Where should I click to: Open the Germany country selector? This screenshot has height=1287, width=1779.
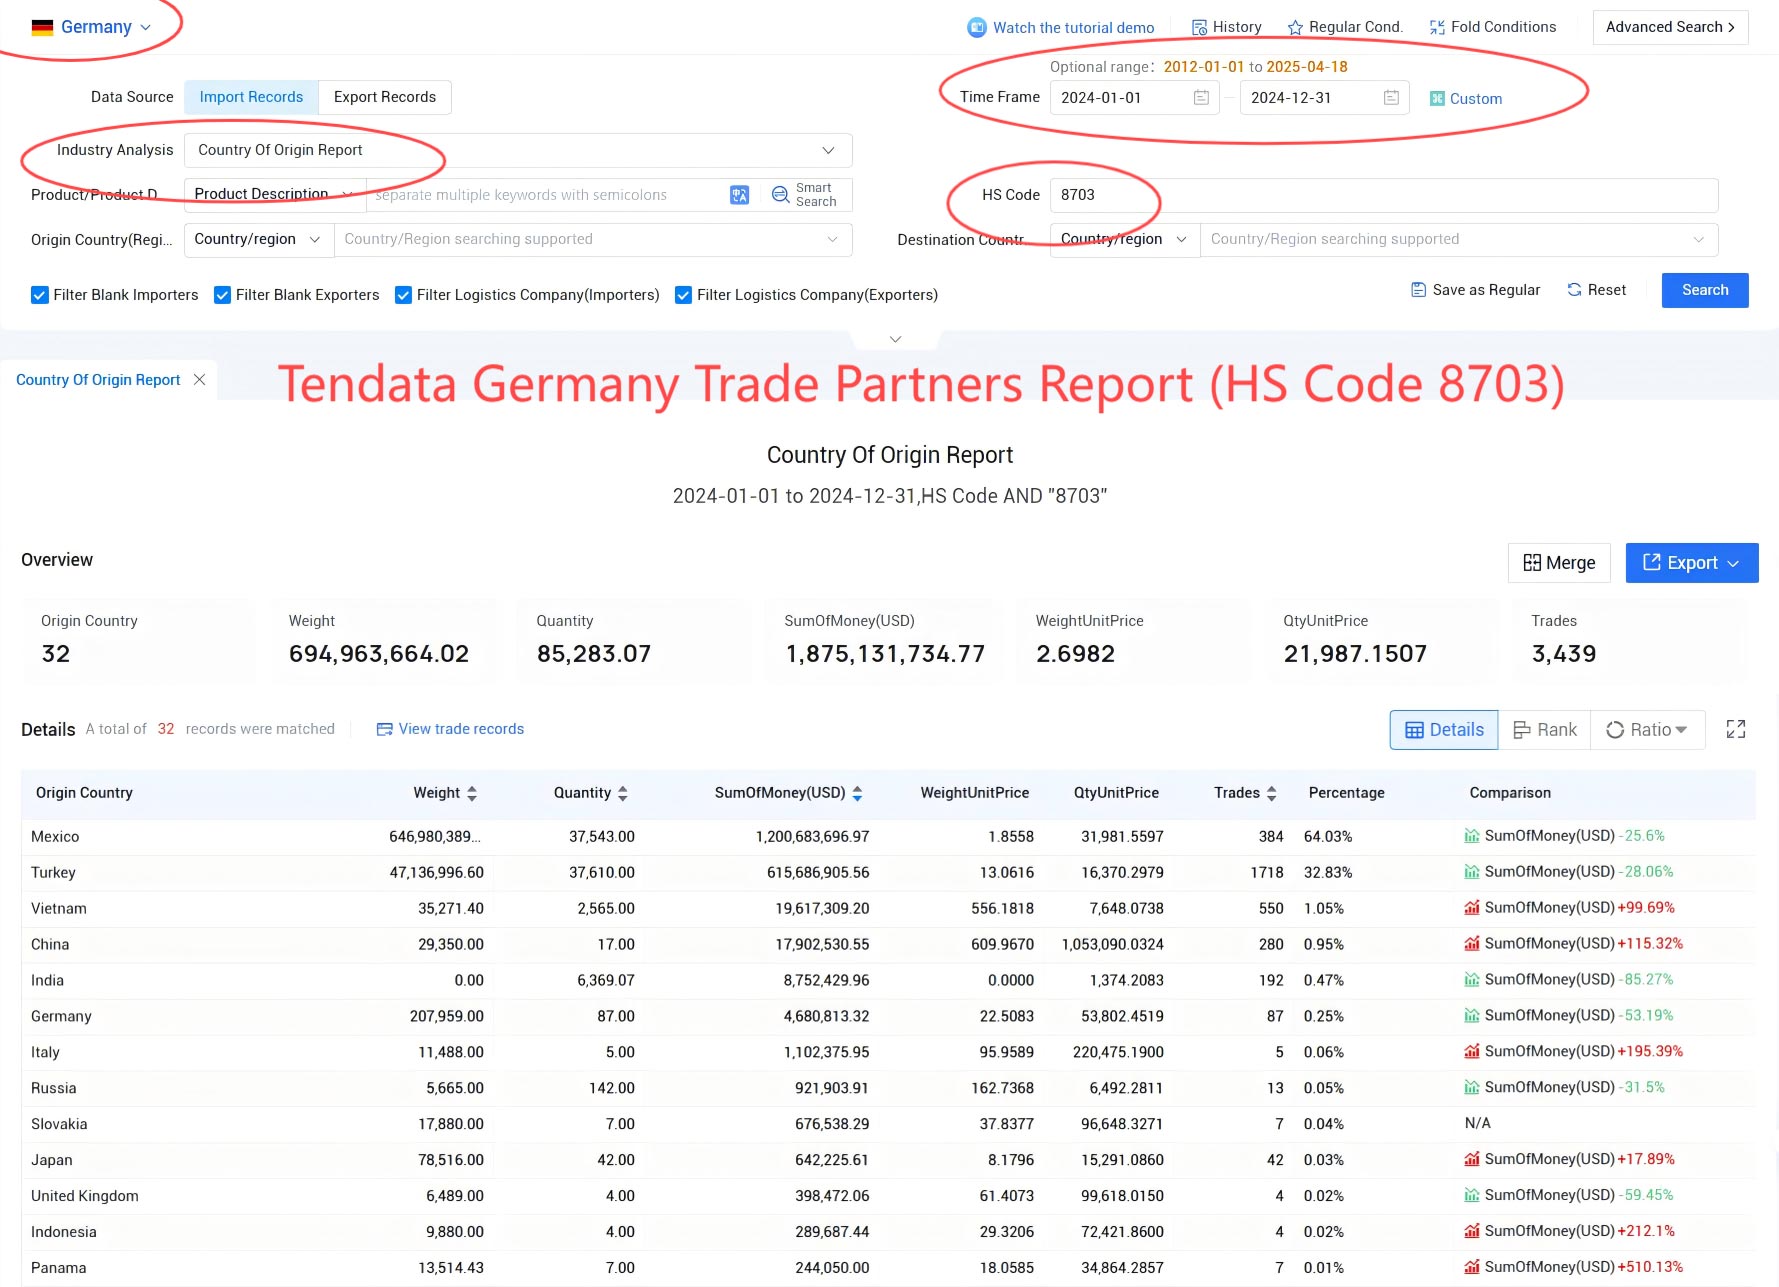click(x=91, y=27)
